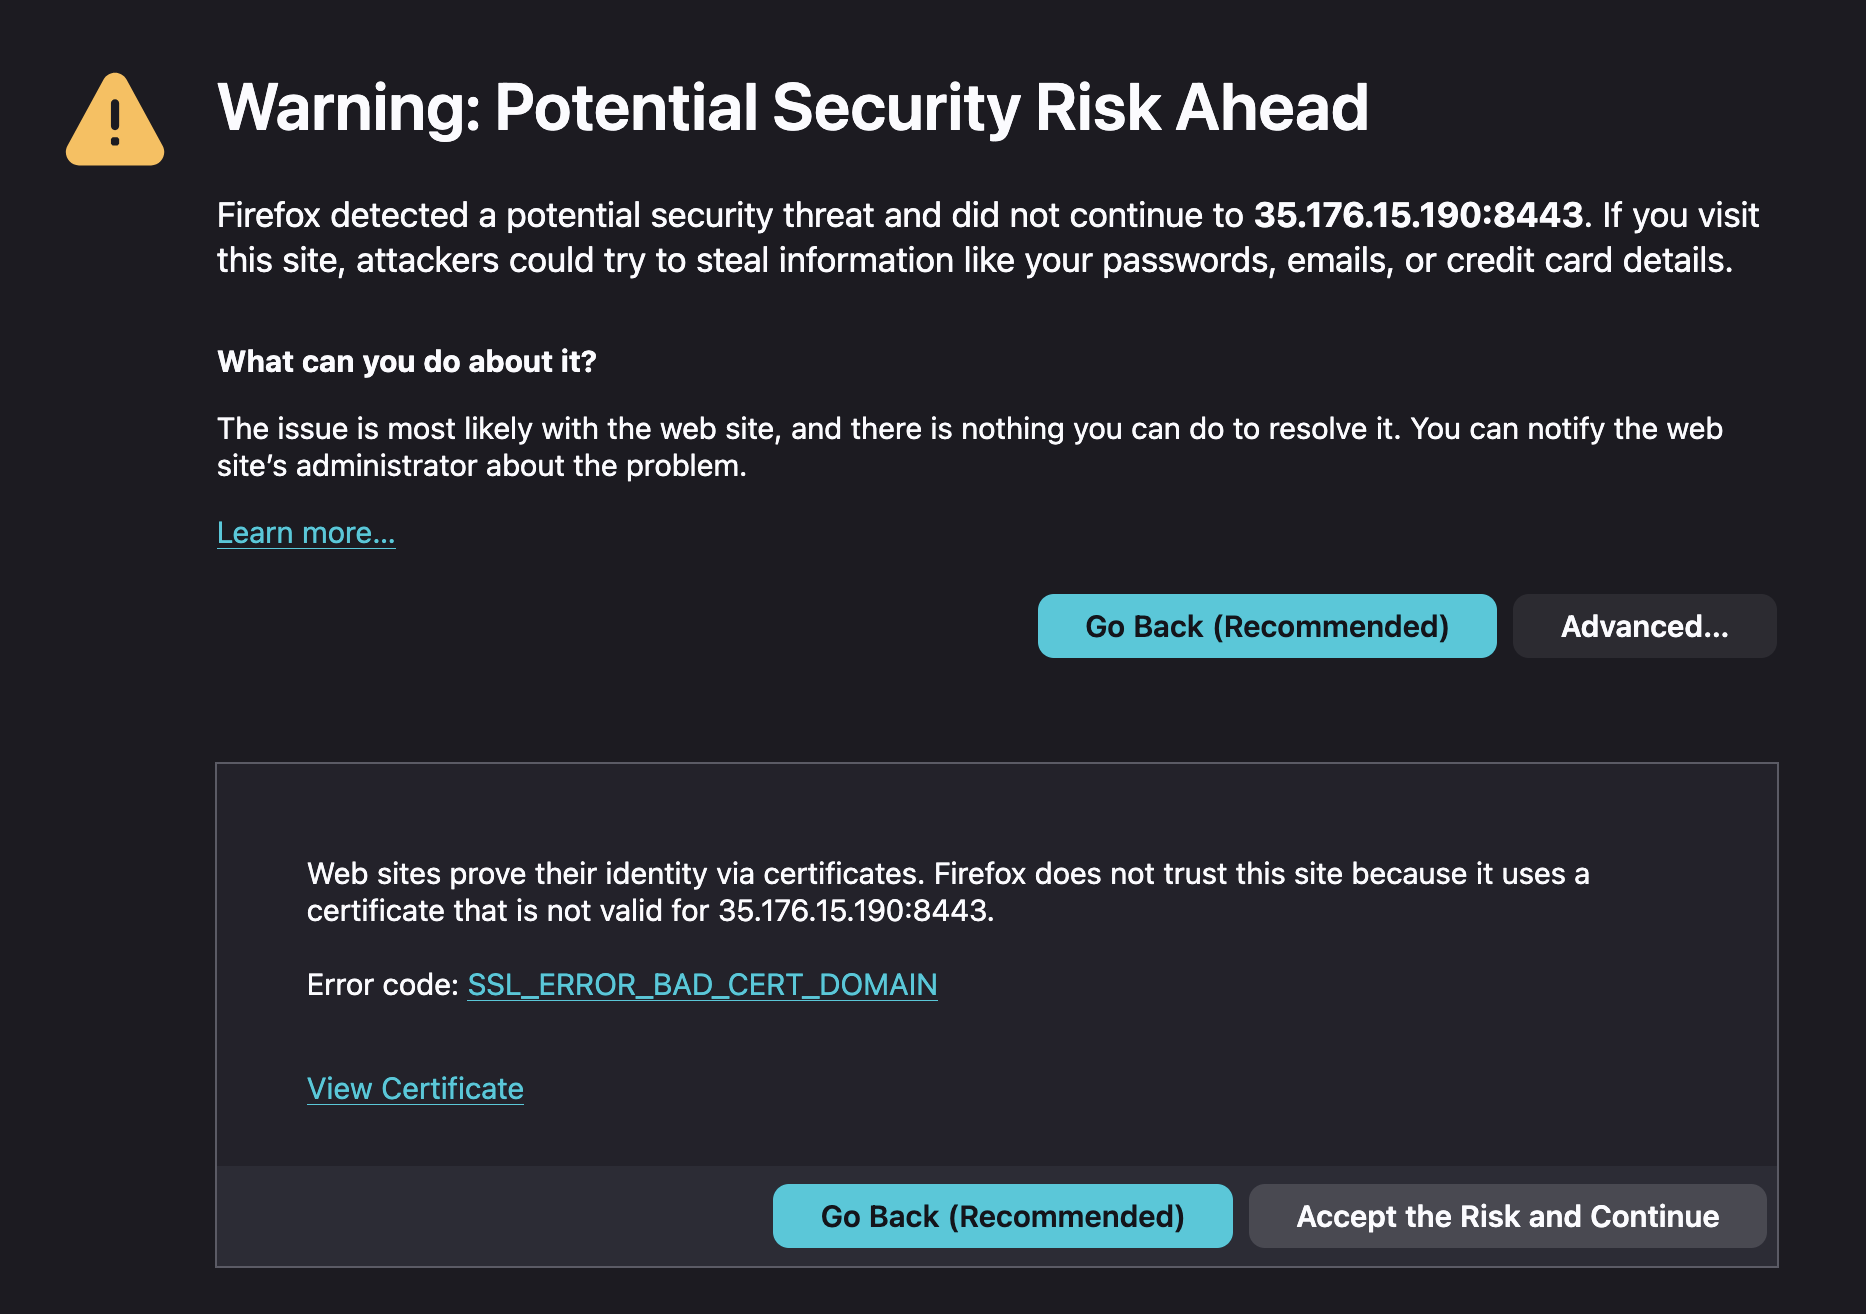Click the 'Warning: Potential Security Risk Ahead' heading
Viewport: 1866px width, 1314px height.
click(x=792, y=107)
